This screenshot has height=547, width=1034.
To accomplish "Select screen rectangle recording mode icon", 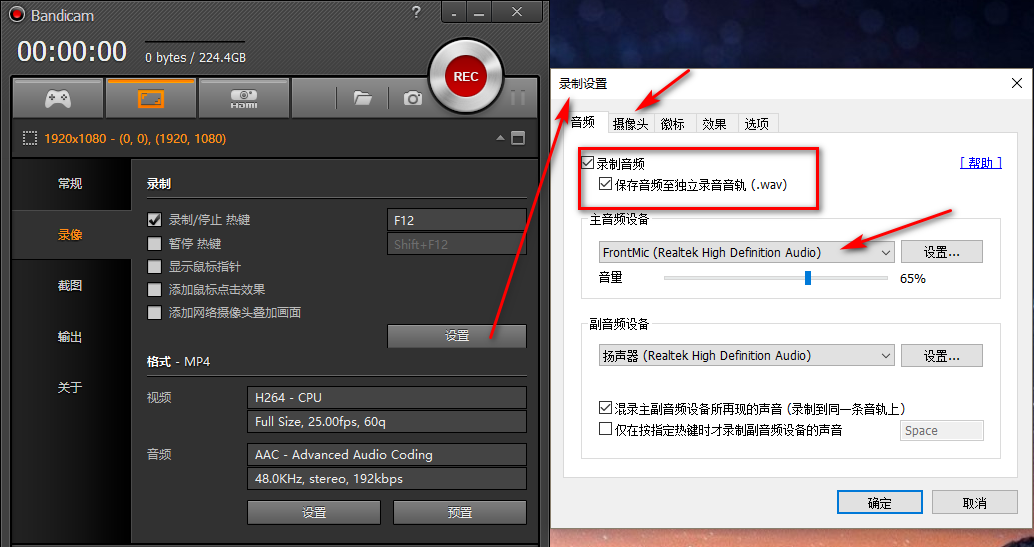I will (151, 98).
